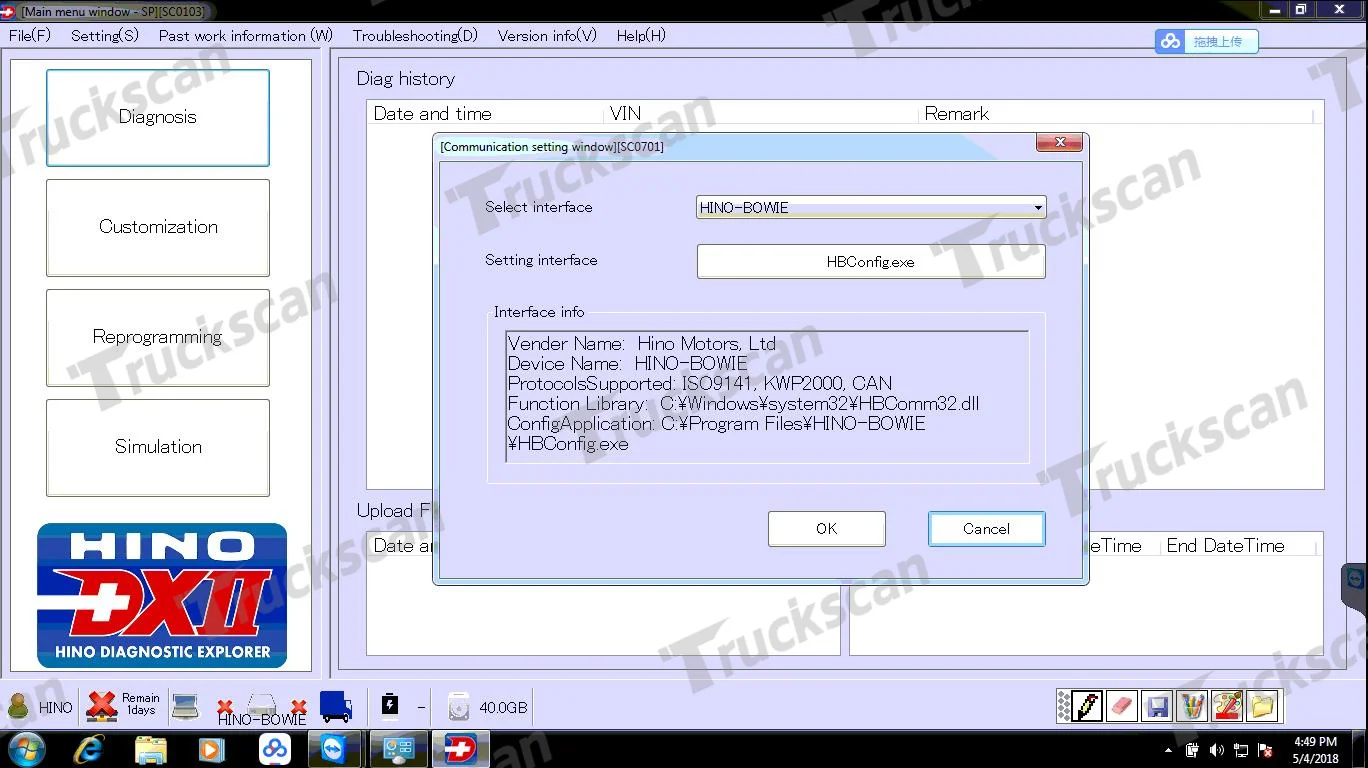
Task: Open the File(F) menu
Action: 30,35
